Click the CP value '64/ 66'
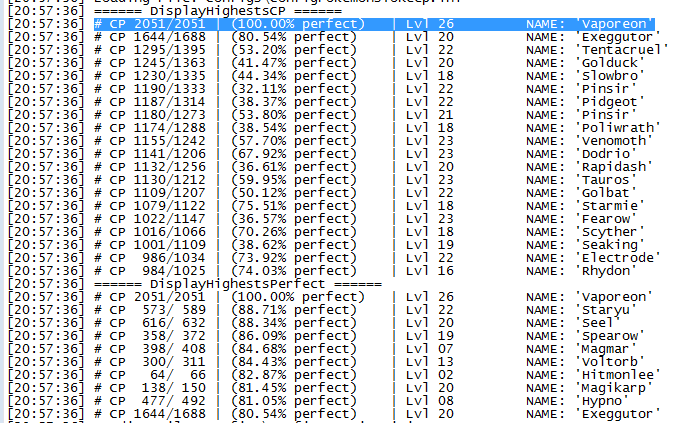 (x=178, y=375)
